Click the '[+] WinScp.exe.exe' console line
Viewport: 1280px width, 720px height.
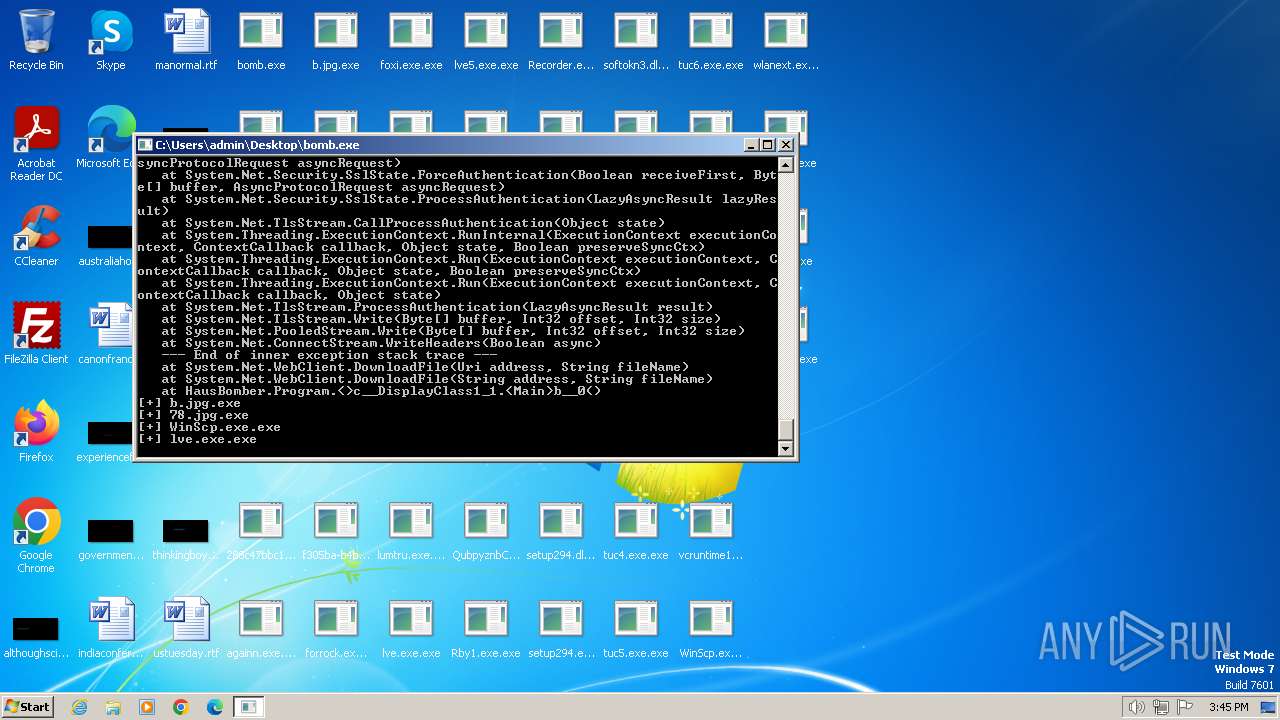(209, 427)
